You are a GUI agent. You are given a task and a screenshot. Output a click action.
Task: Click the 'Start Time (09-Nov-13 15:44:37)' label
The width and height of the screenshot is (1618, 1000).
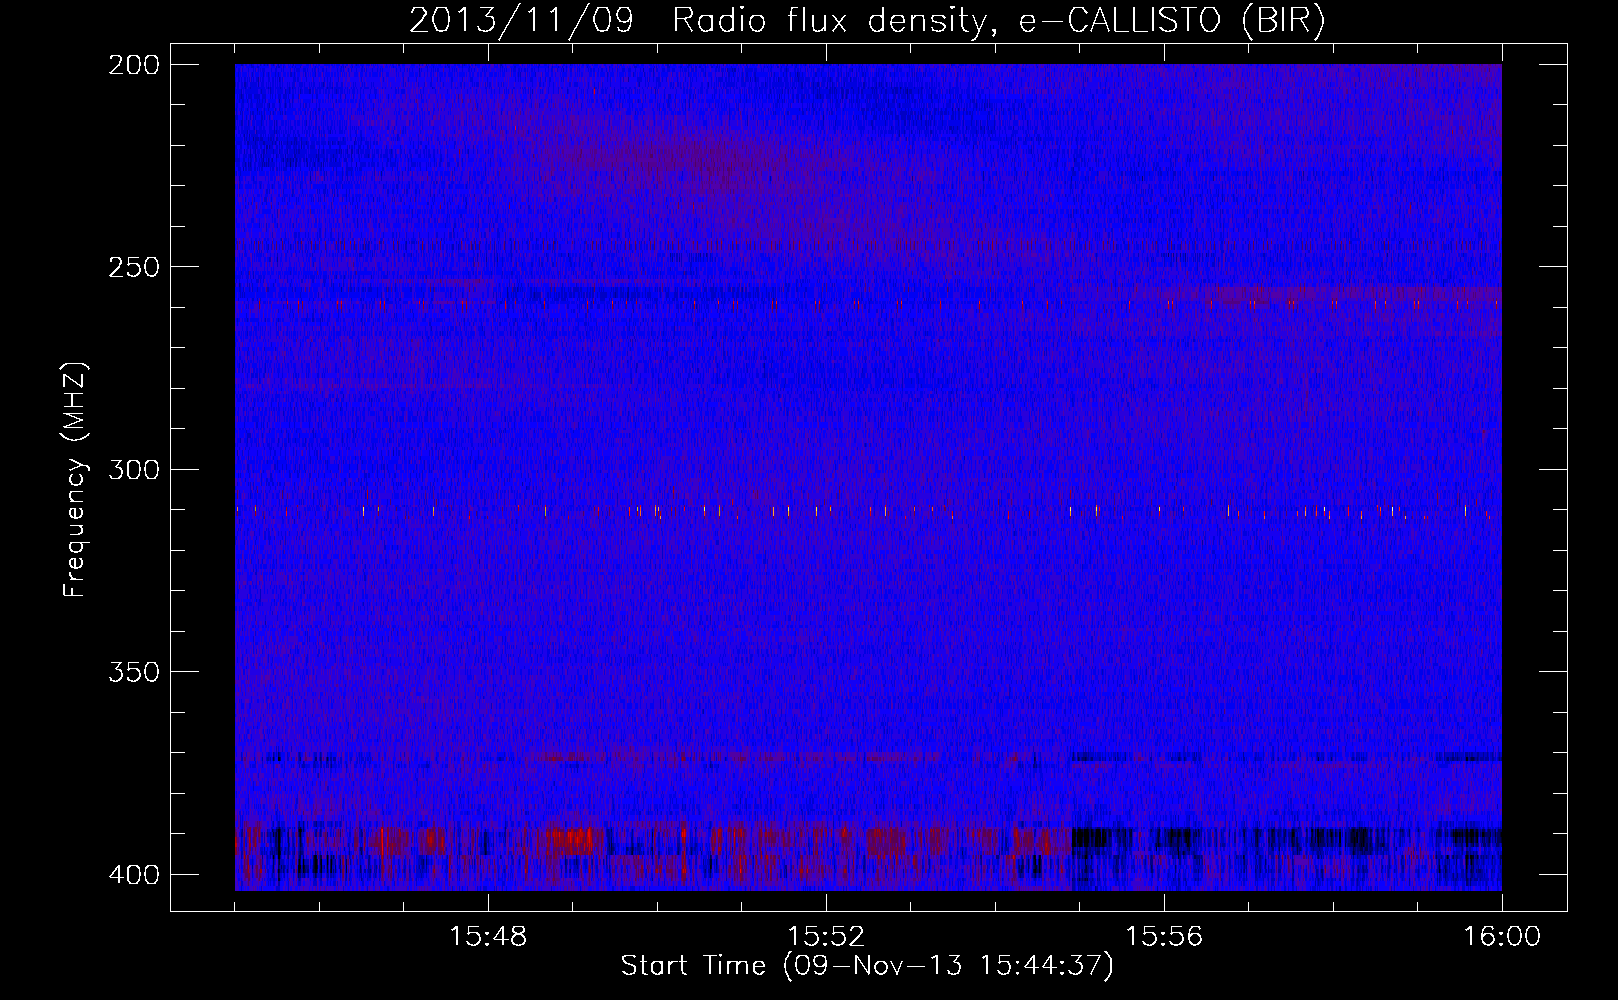(867, 966)
